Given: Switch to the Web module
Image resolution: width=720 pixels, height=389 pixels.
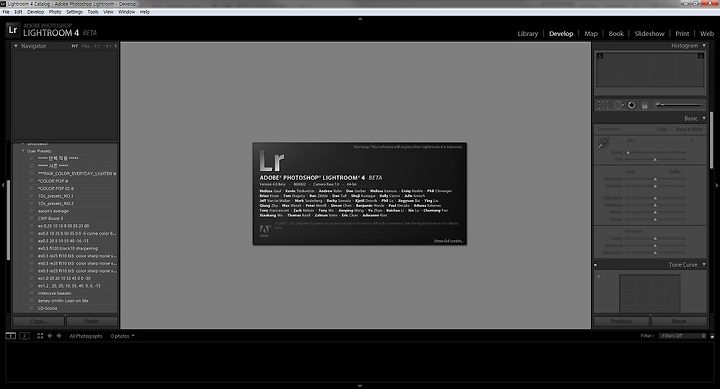Looking at the screenshot, I should point(707,34).
